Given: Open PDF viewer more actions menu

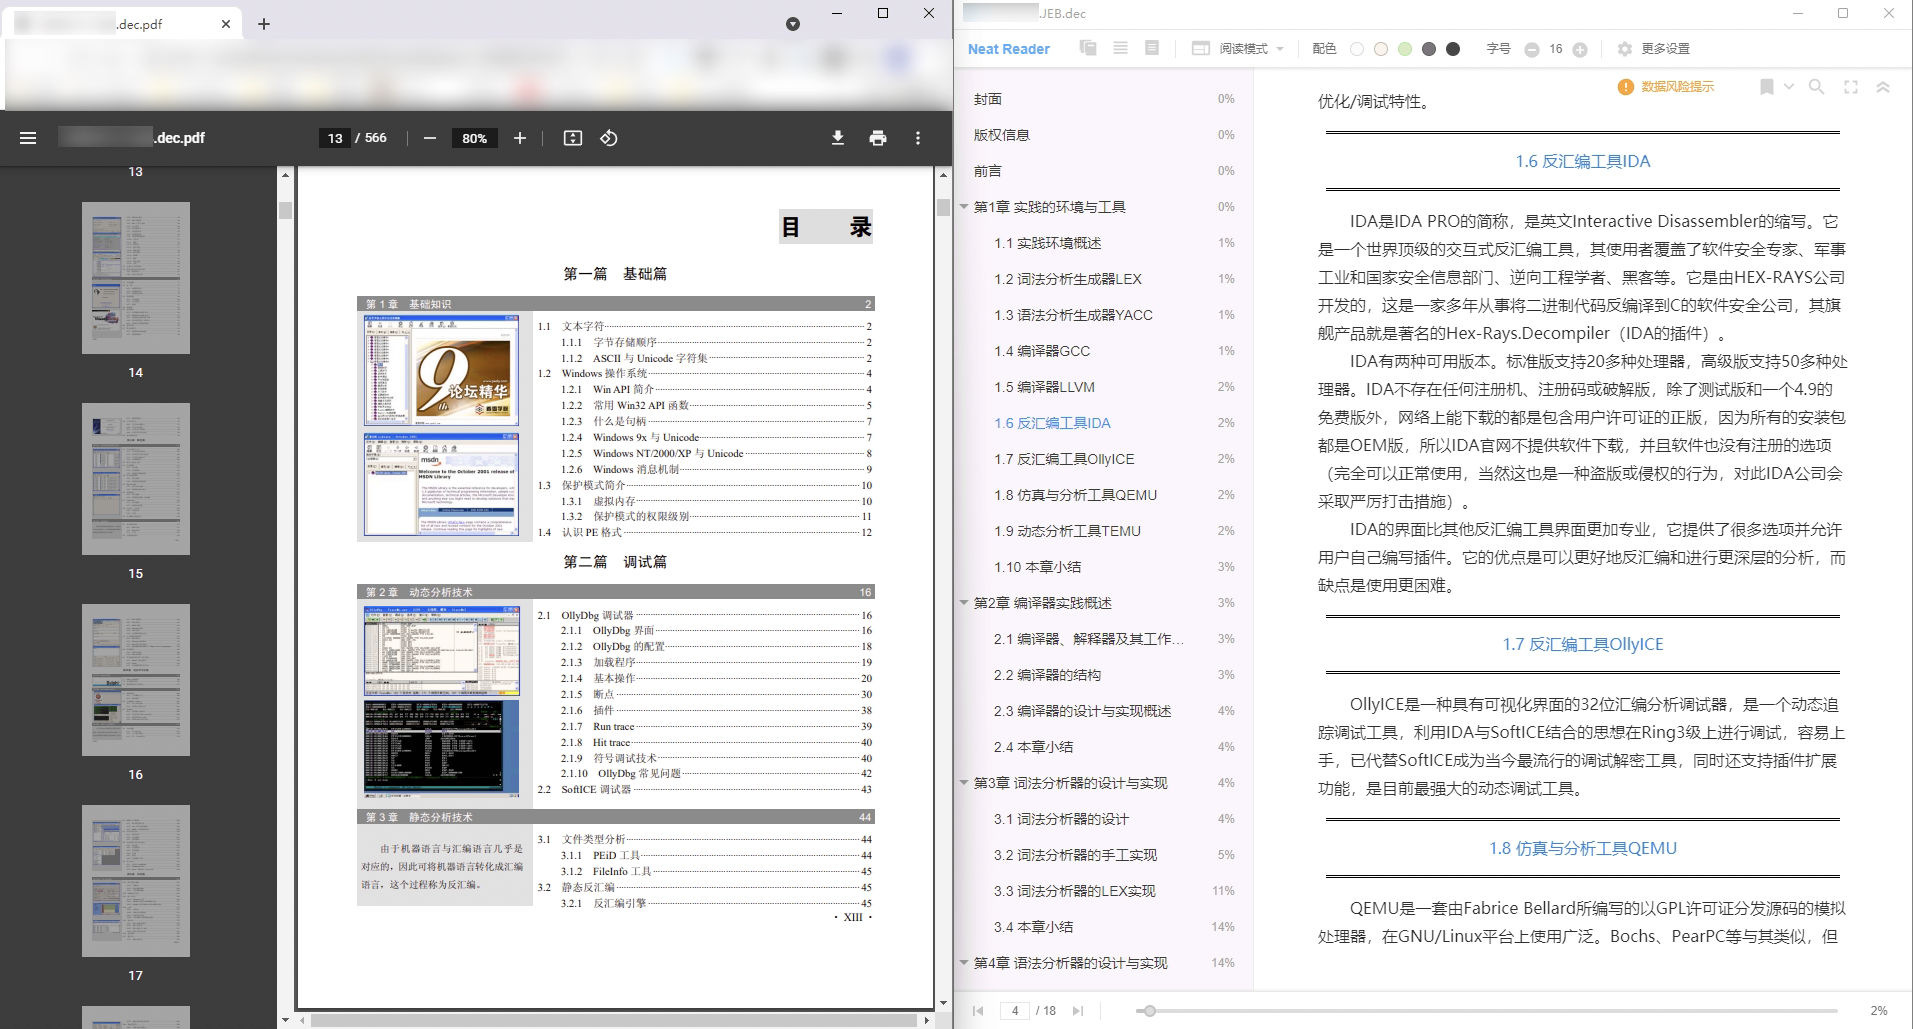Looking at the screenshot, I should click(918, 138).
